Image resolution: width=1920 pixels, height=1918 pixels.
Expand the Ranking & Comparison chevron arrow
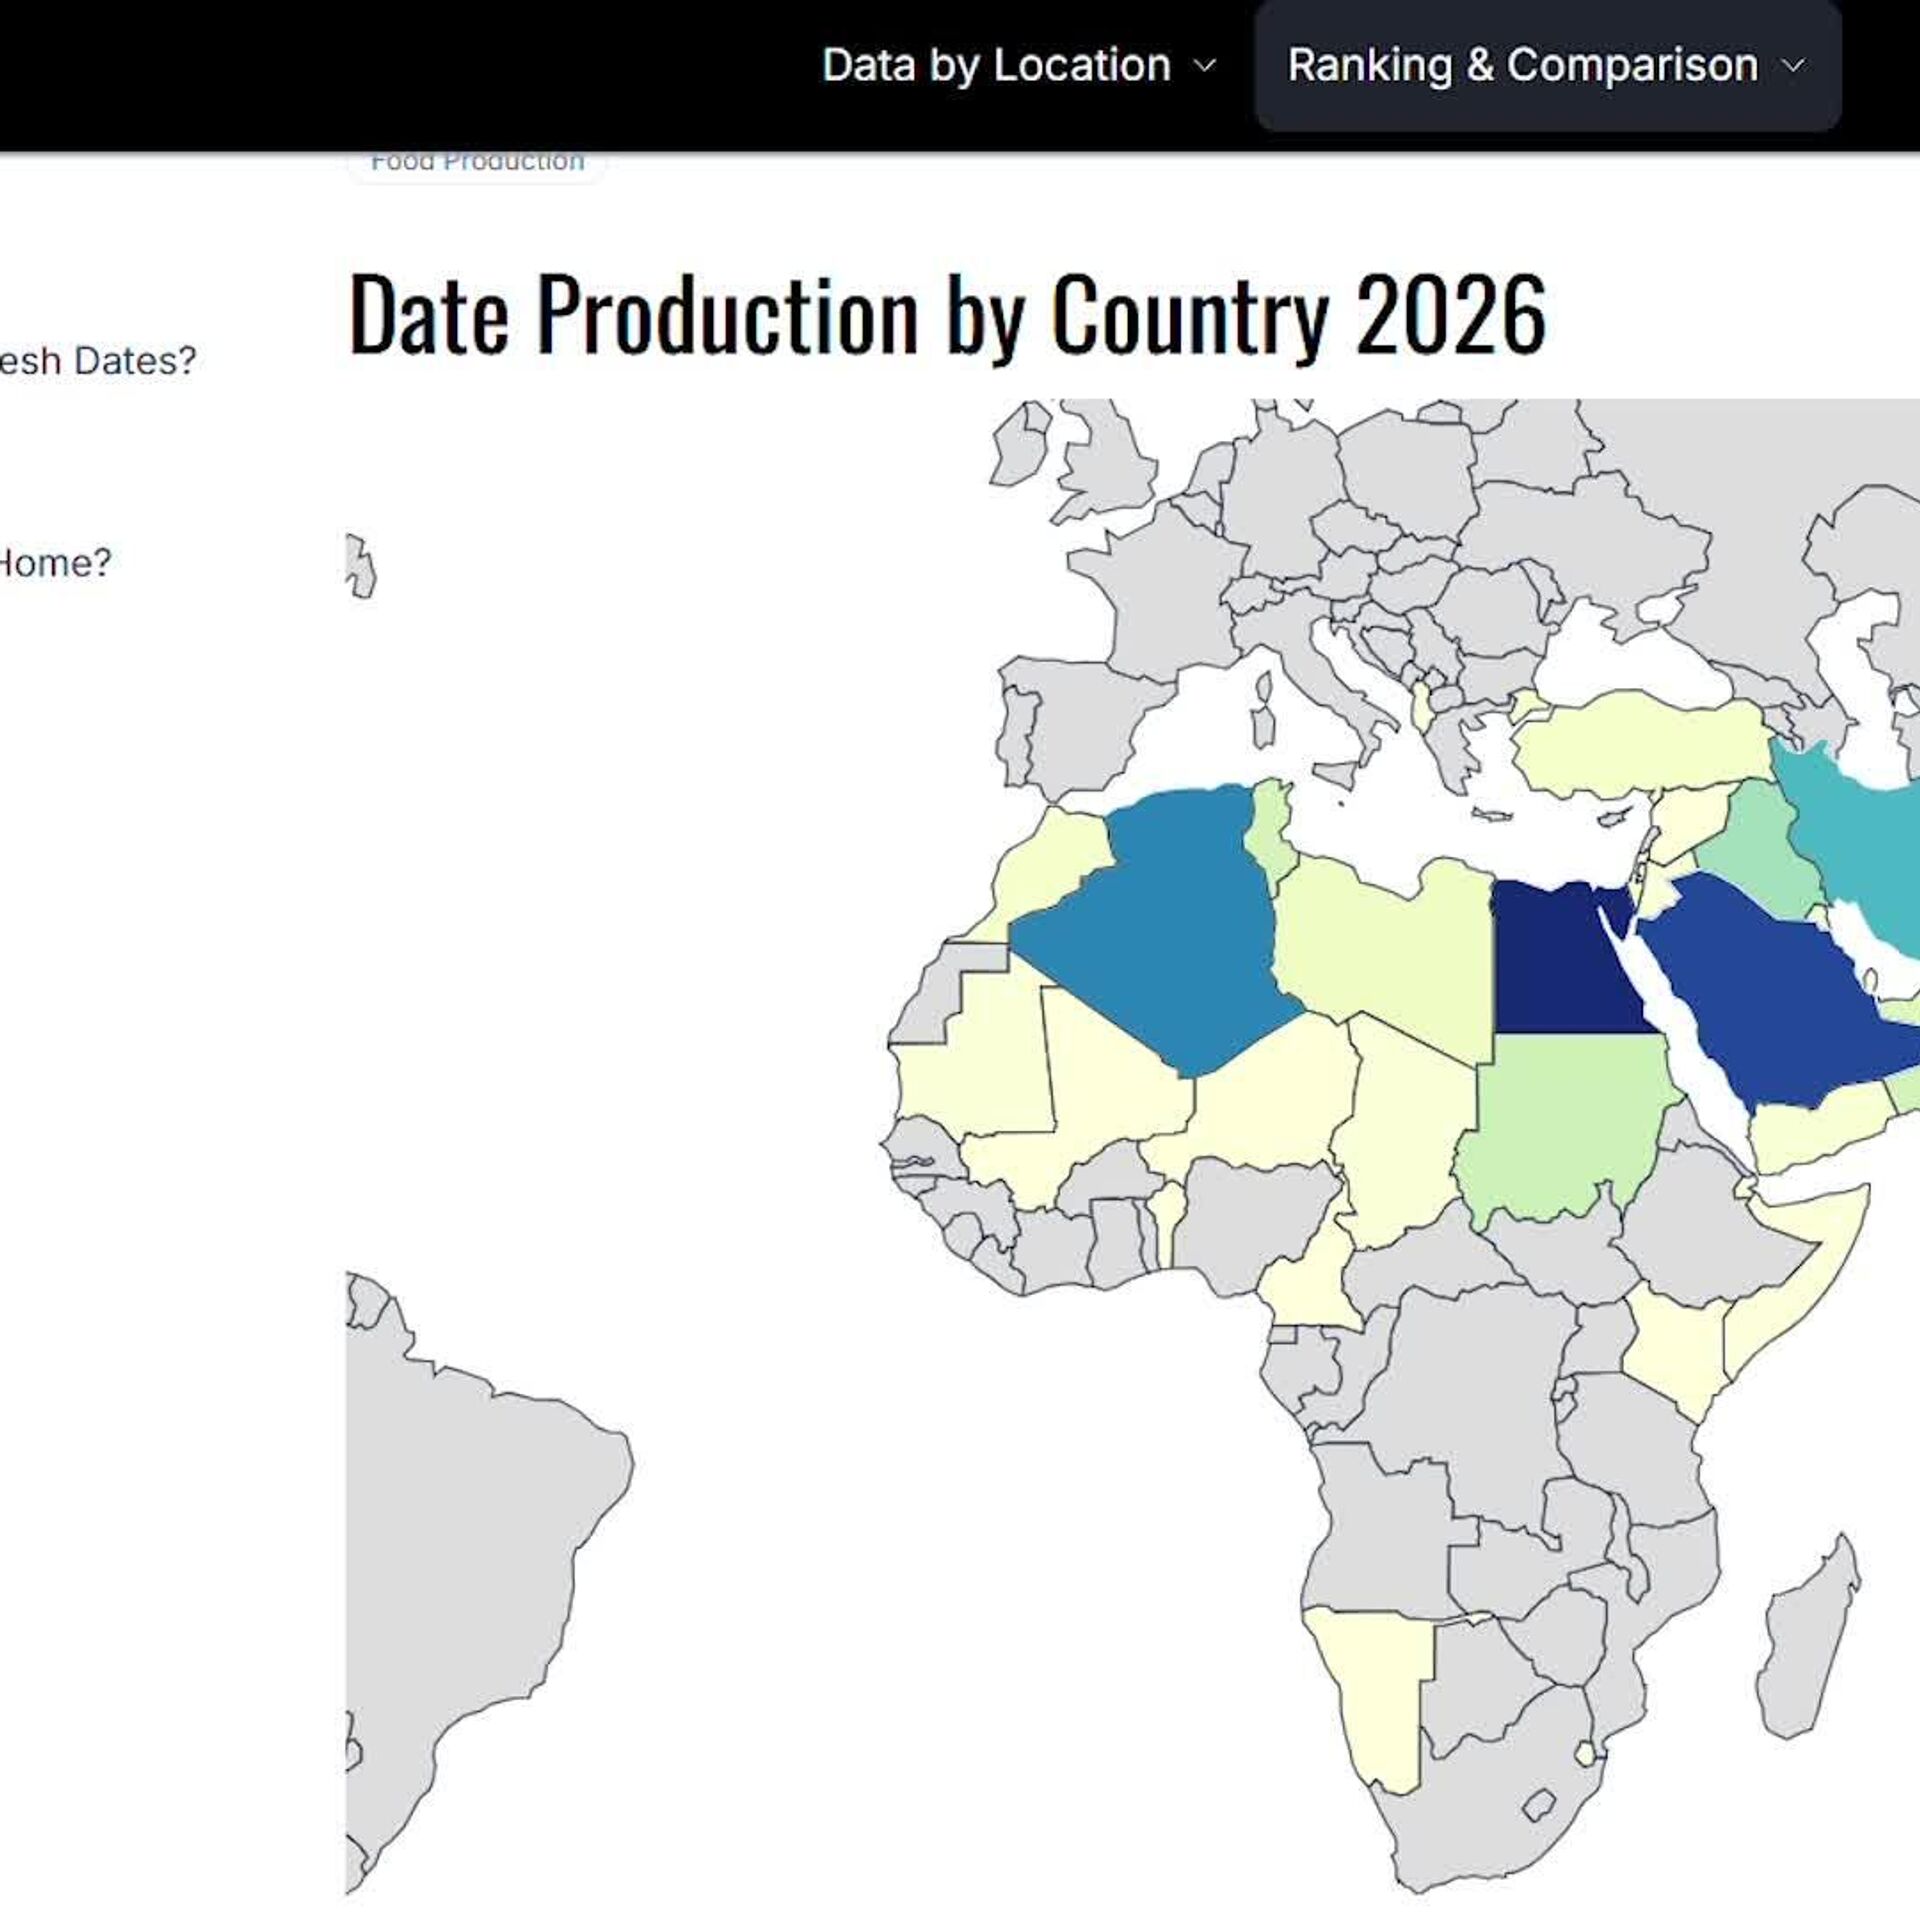click(1794, 67)
